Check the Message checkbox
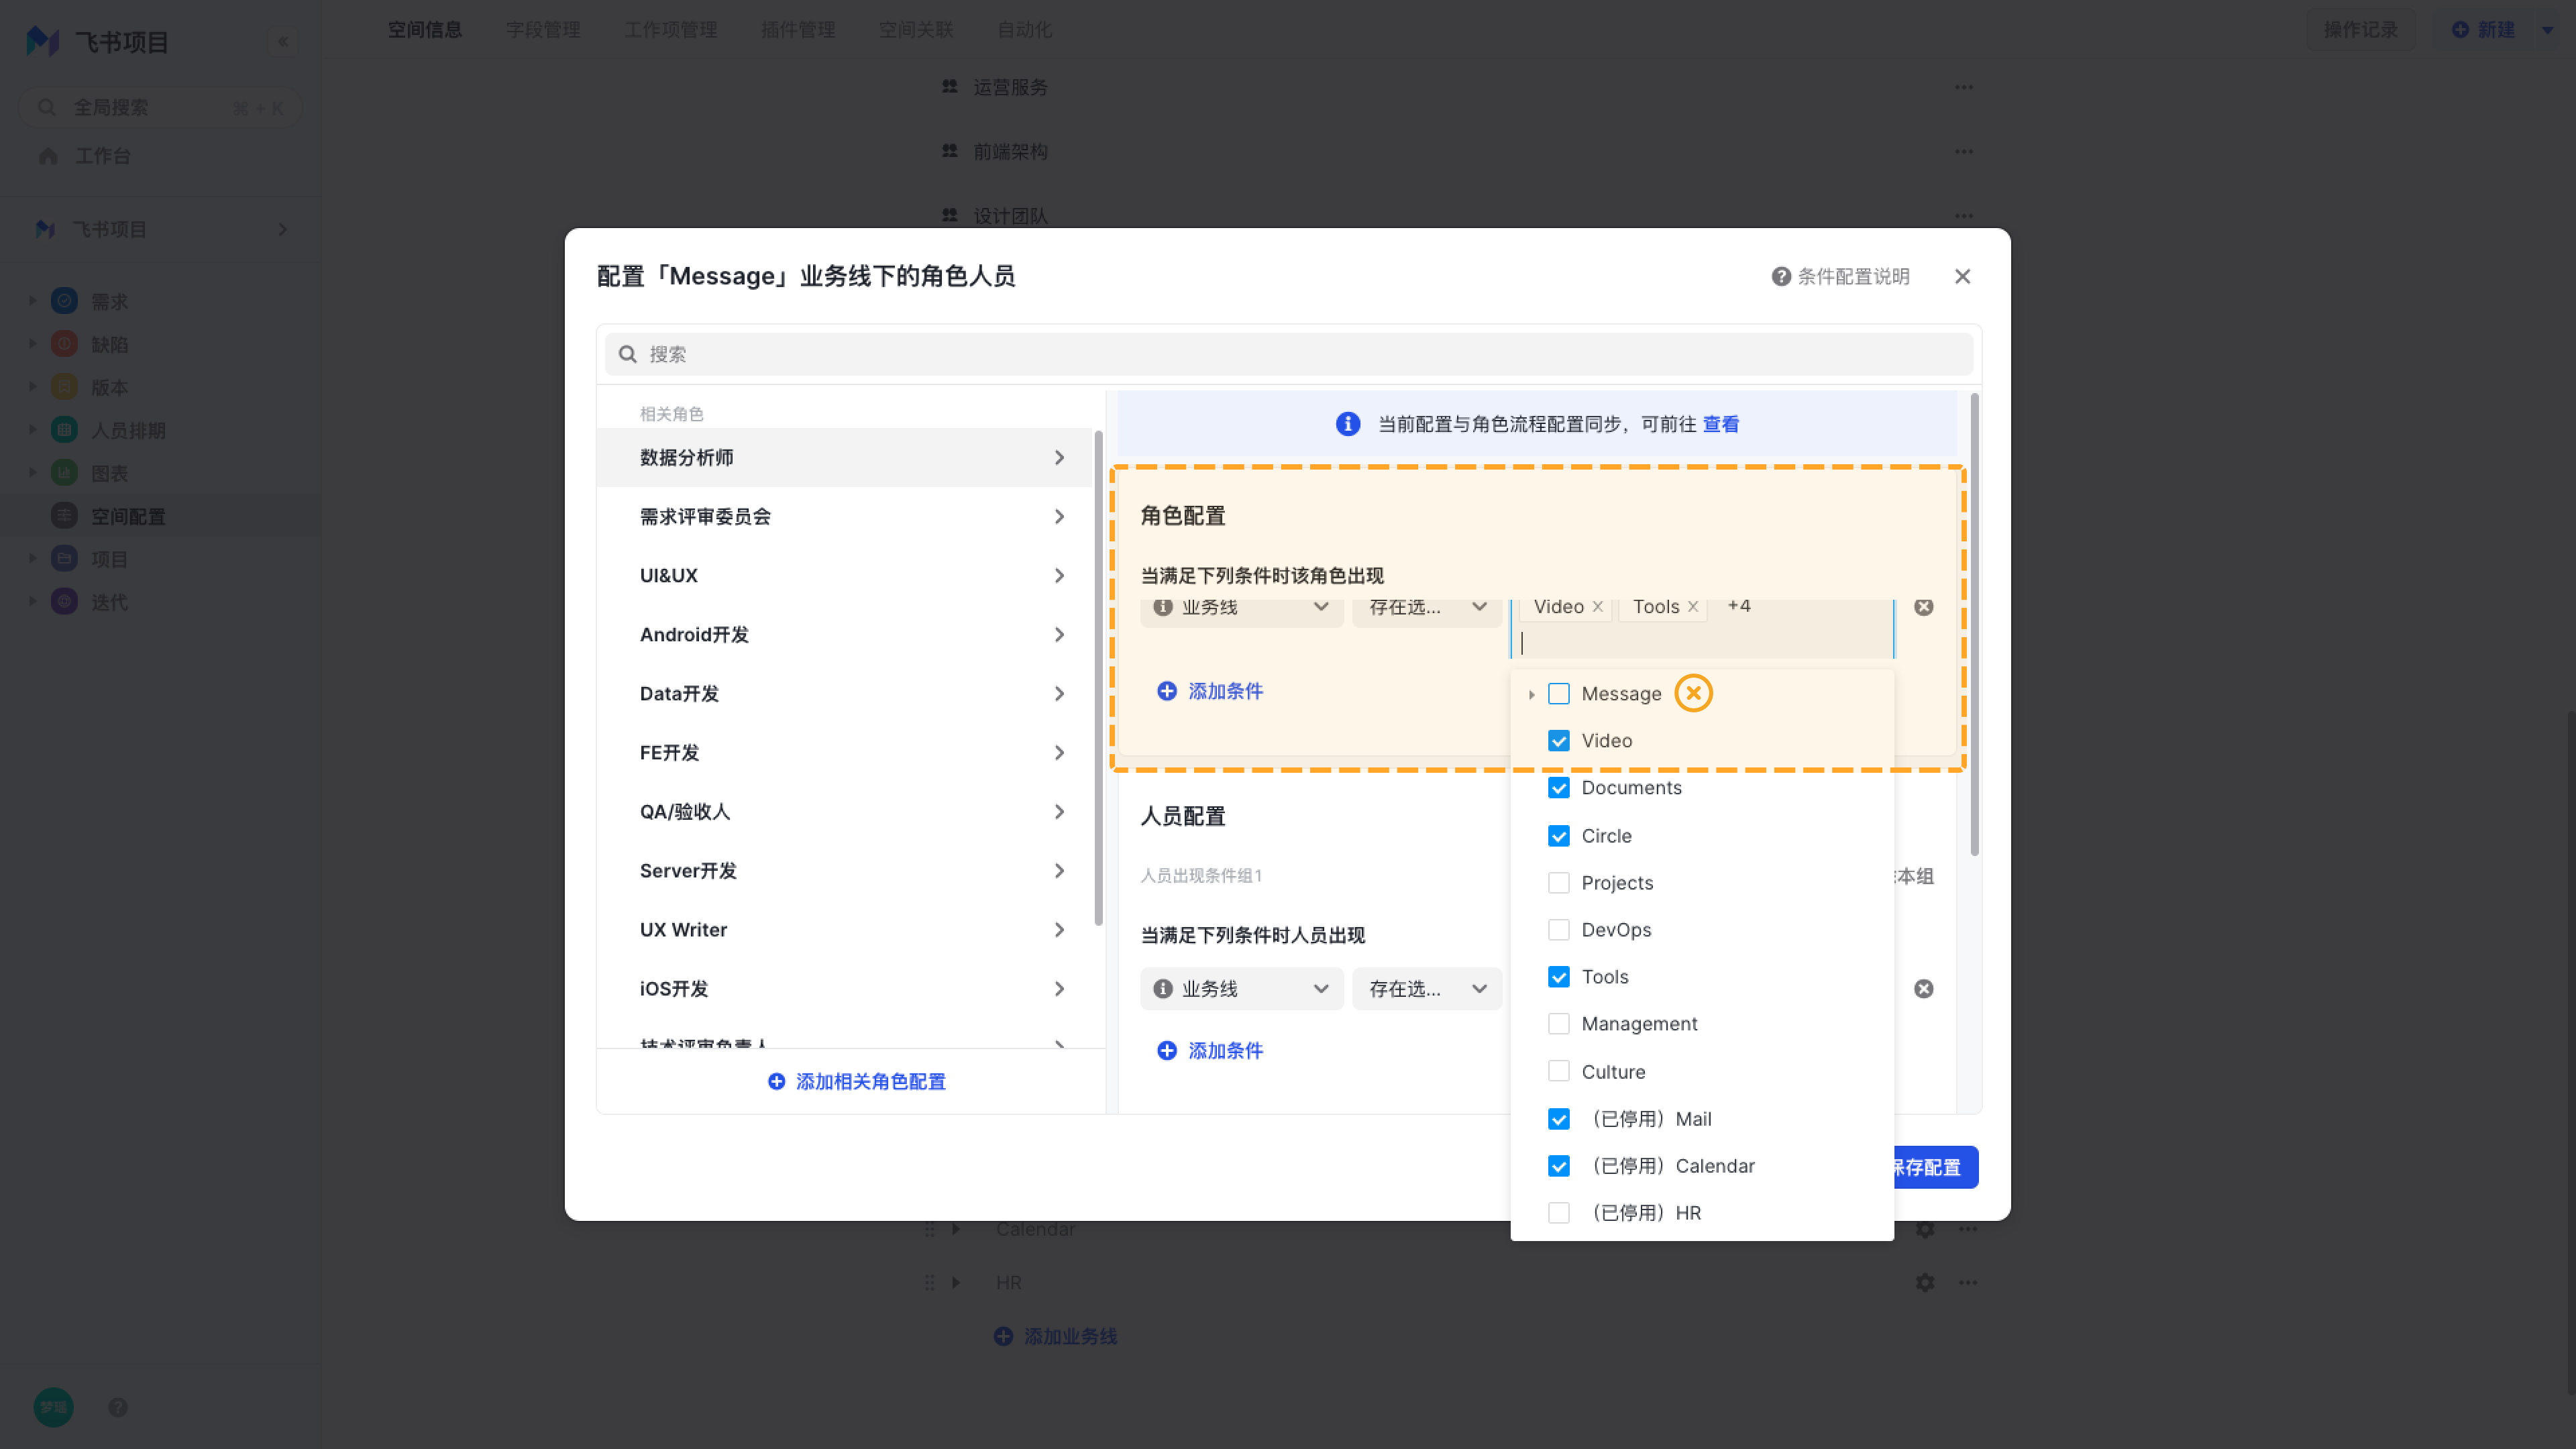Screen dimensions: 2576x1449 click(1558, 693)
